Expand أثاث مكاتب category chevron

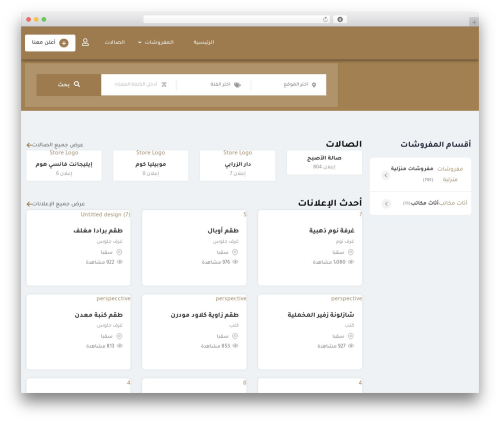pyautogui.click(x=386, y=203)
